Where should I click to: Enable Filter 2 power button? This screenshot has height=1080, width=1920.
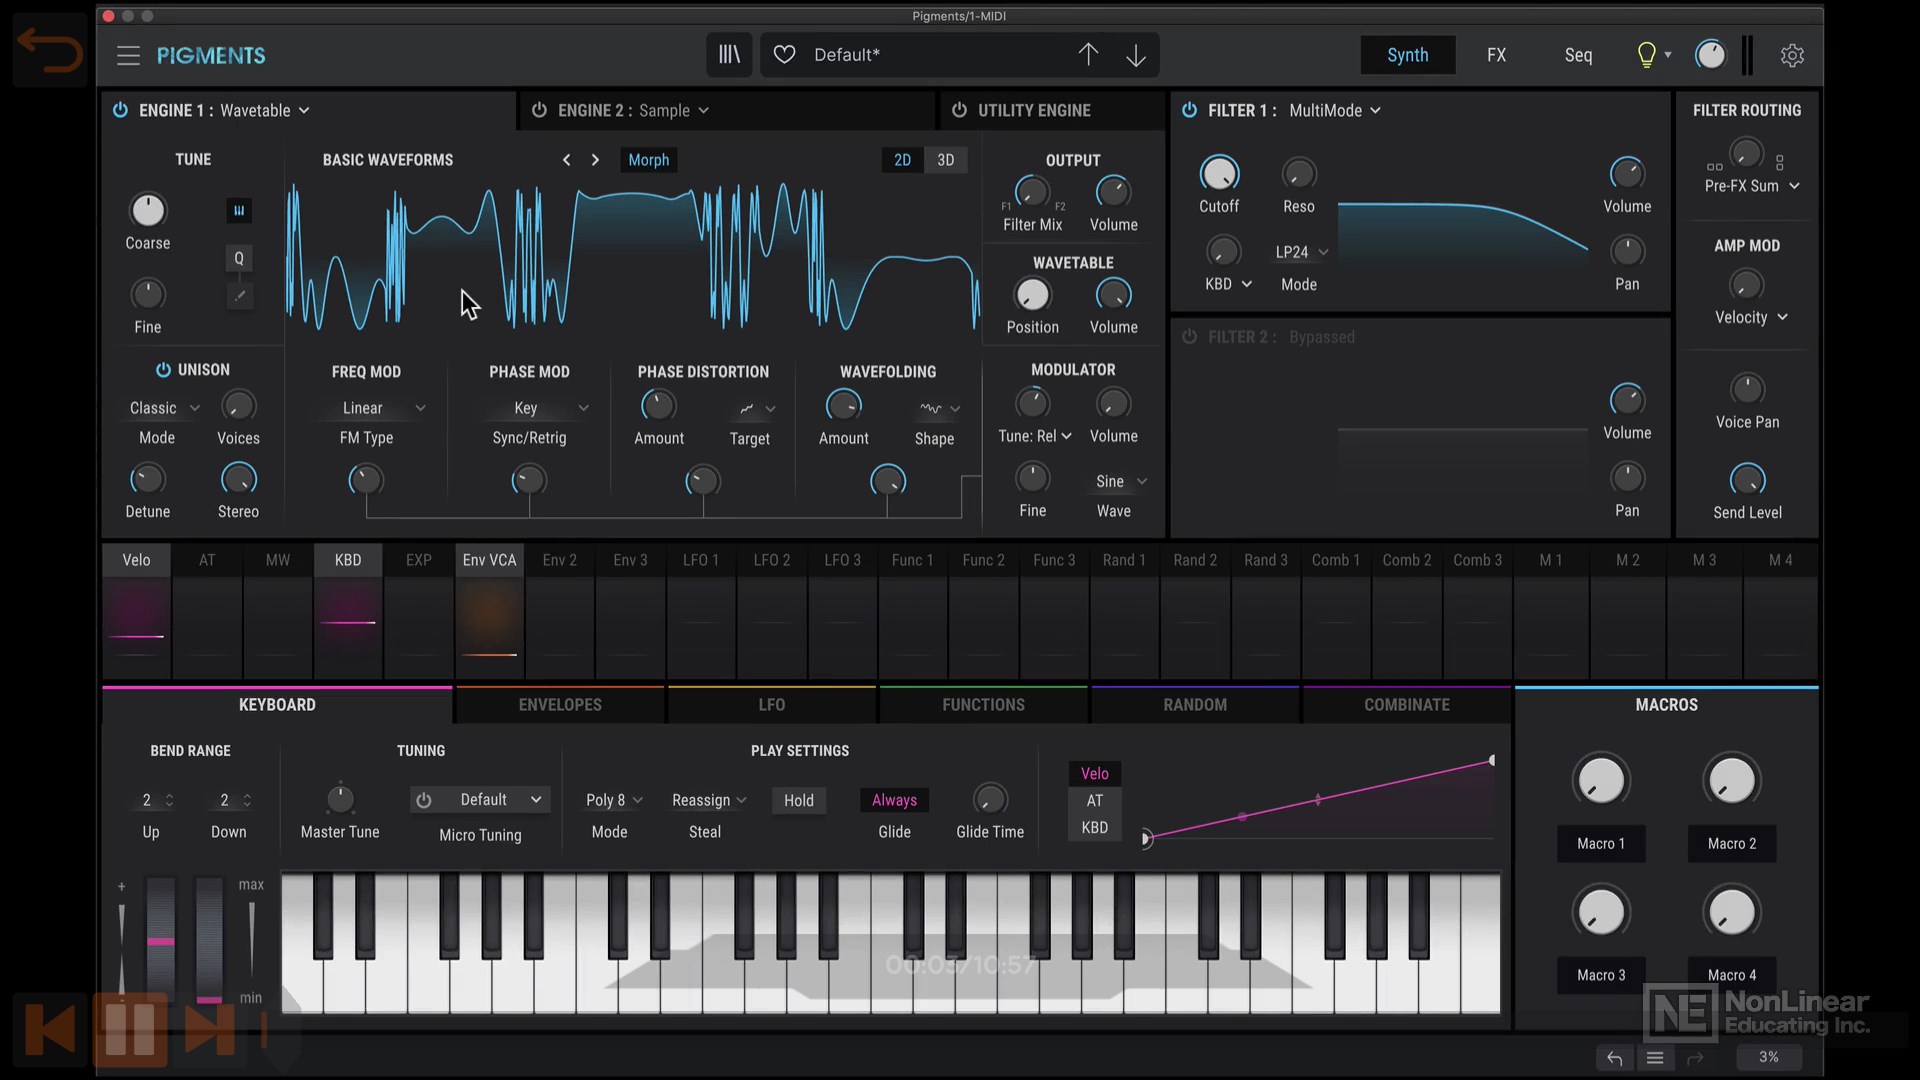1189,337
